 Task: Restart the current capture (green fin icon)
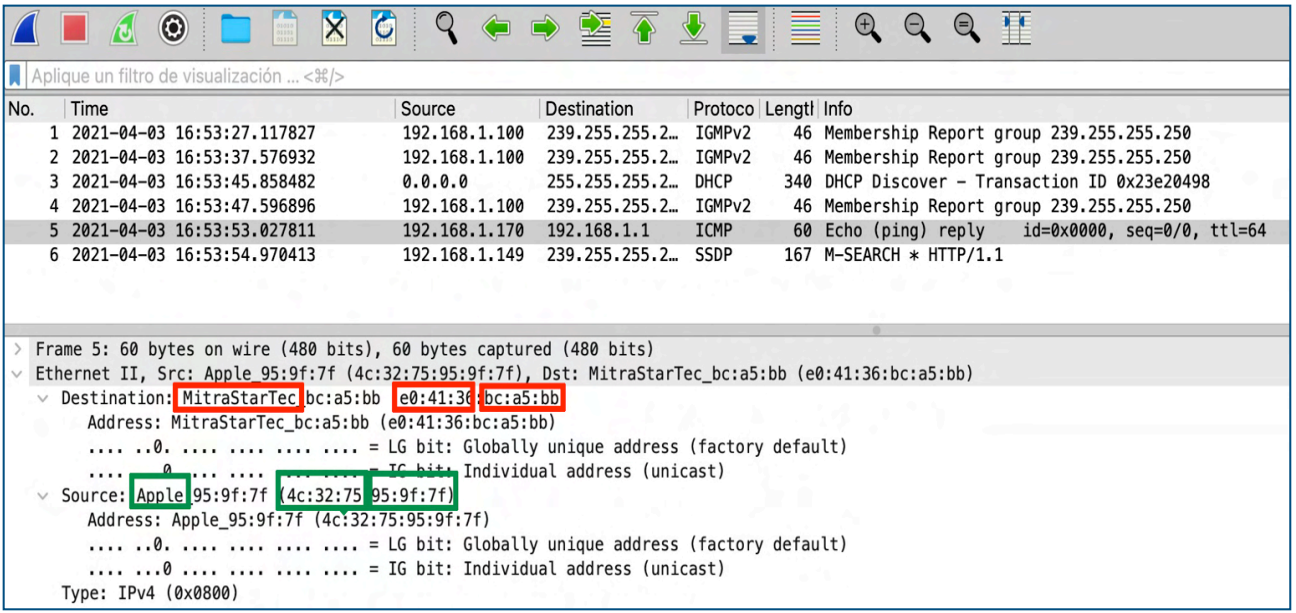(124, 29)
